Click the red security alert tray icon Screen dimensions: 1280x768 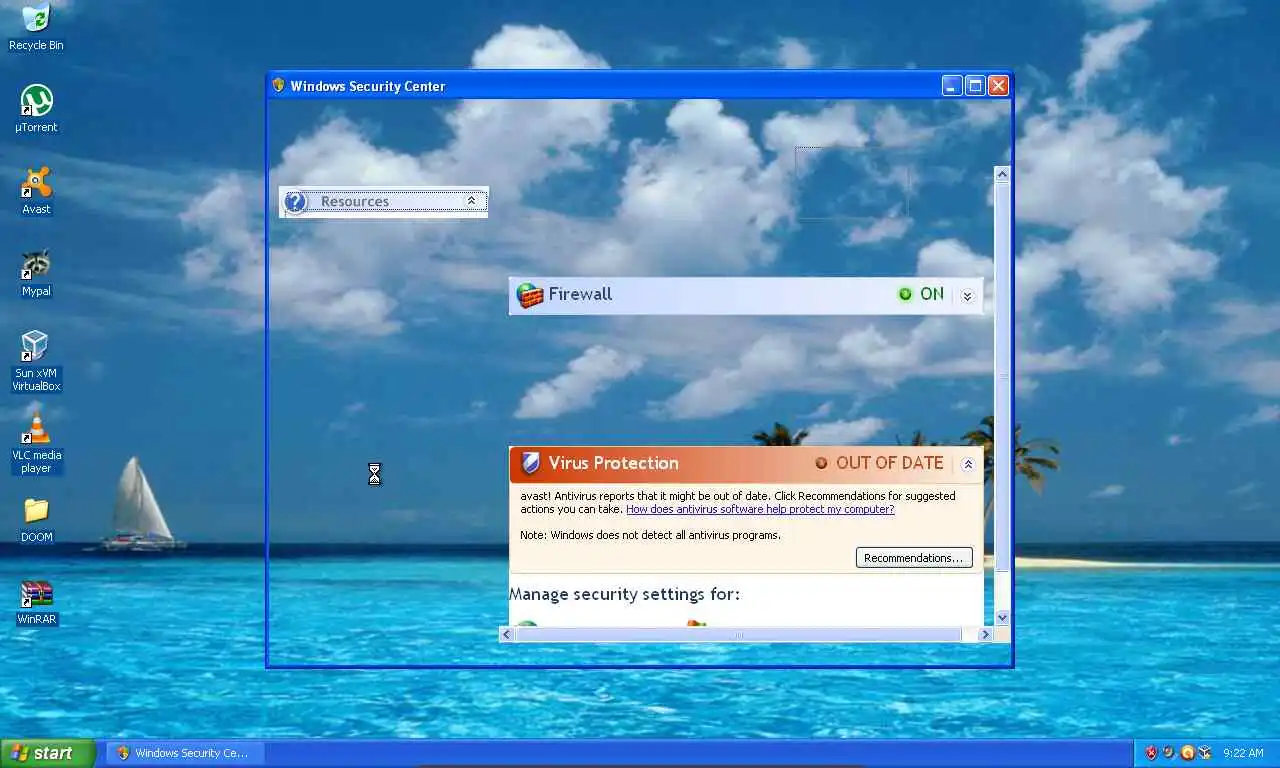(1151, 753)
